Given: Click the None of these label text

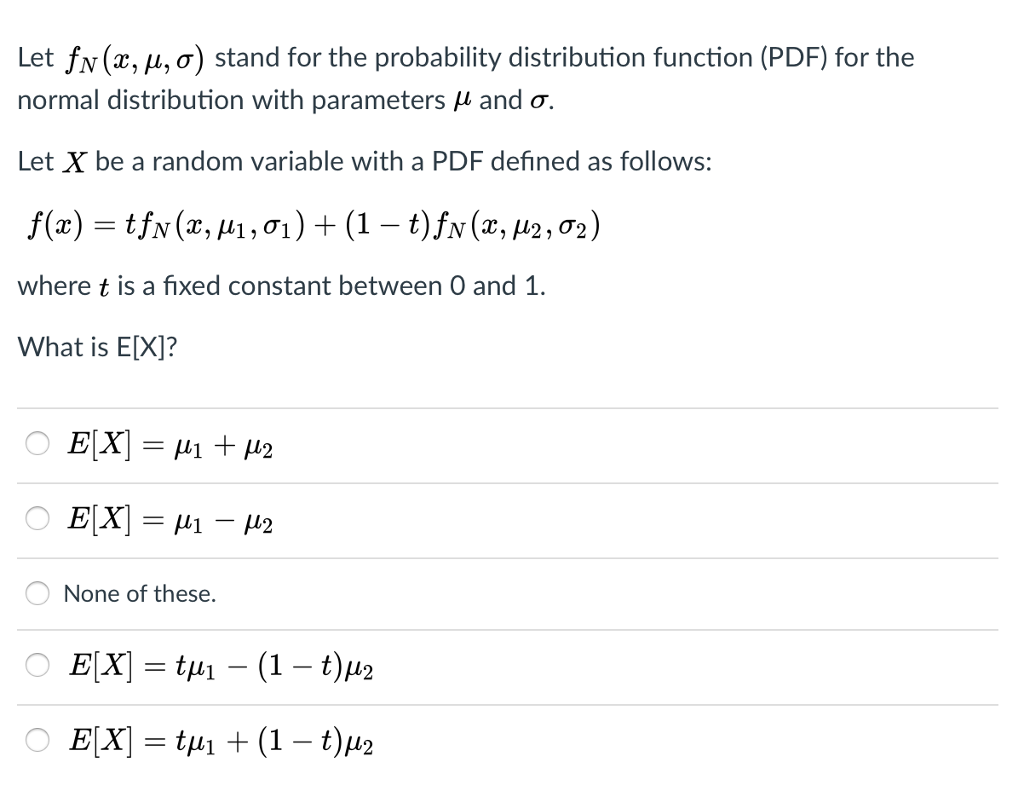Looking at the screenshot, I should point(140,593).
